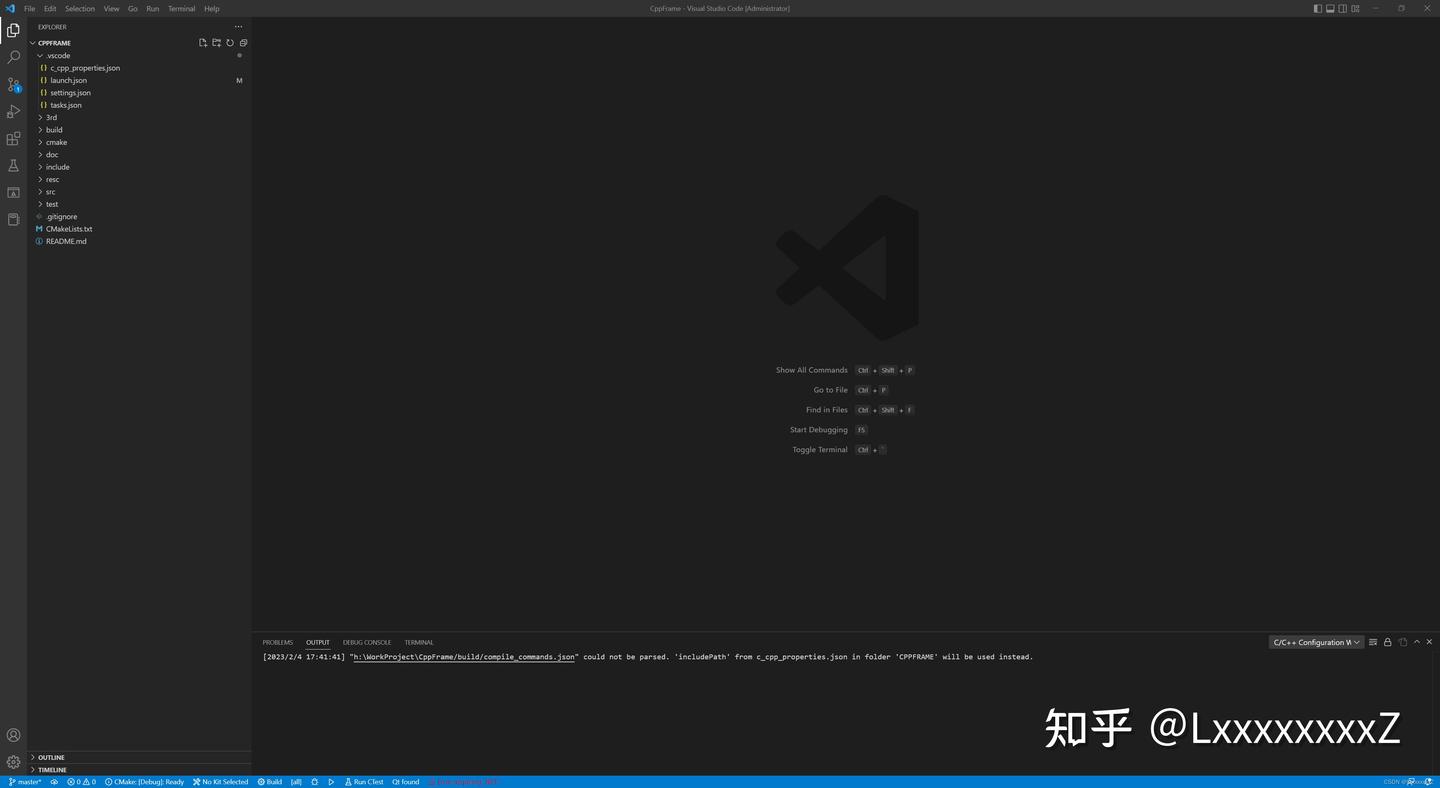Toggle autoscroll lock in the Output panel
Image resolution: width=1440 pixels, height=788 pixels.
[x=1387, y=642]
